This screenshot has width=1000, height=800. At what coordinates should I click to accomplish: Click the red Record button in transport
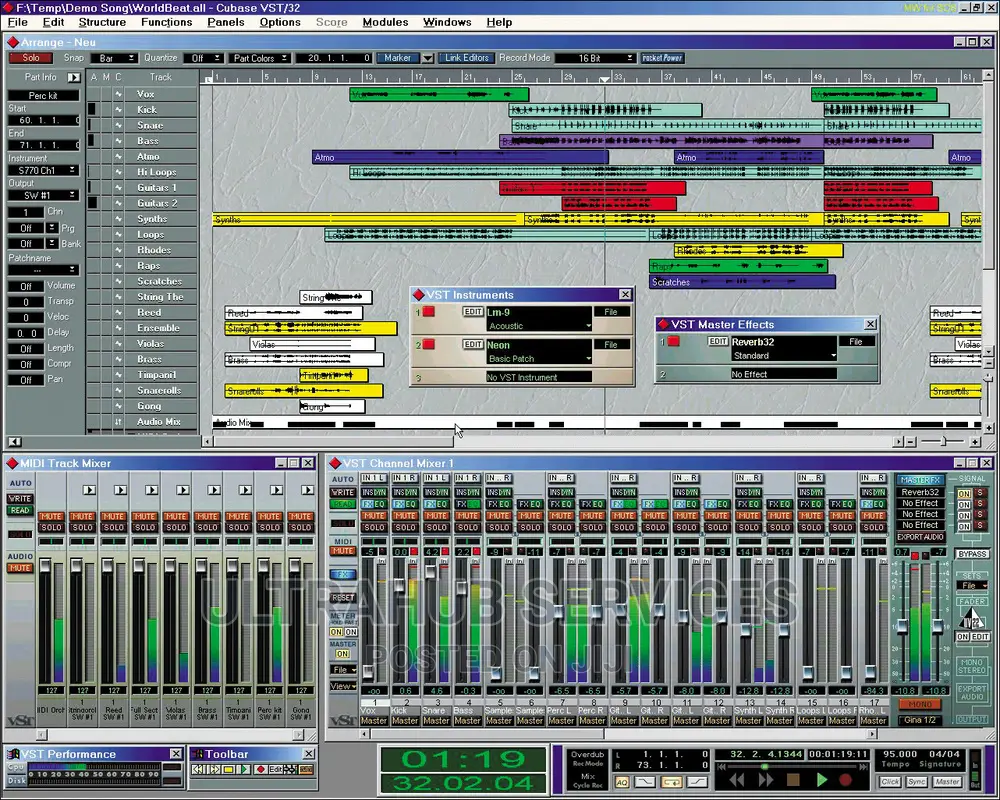click(x=846, y=780)
